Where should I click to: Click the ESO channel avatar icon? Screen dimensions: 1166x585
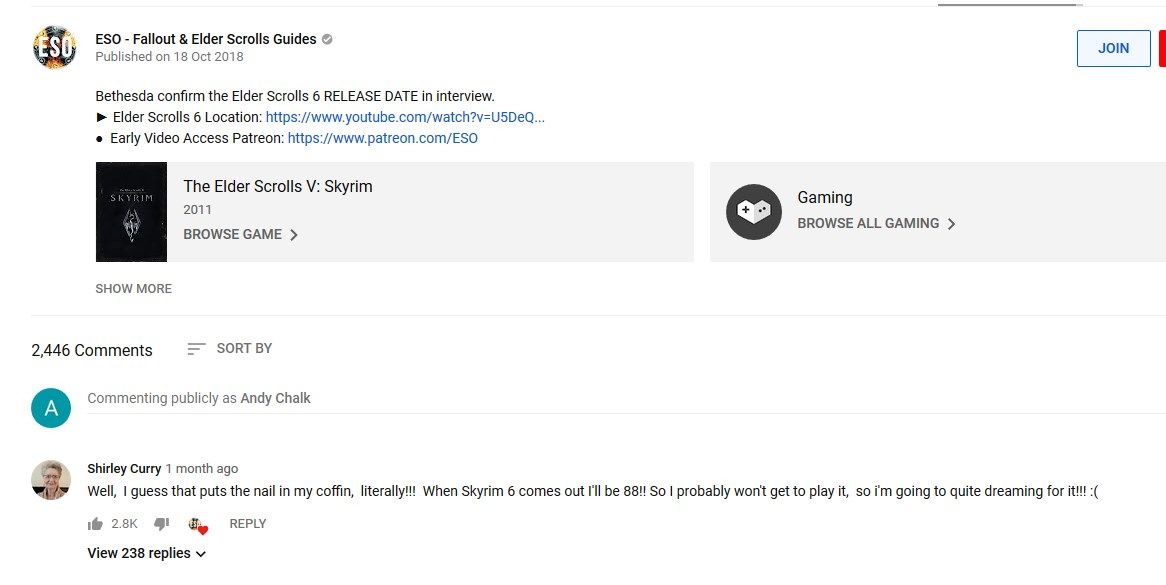[54, 46]
